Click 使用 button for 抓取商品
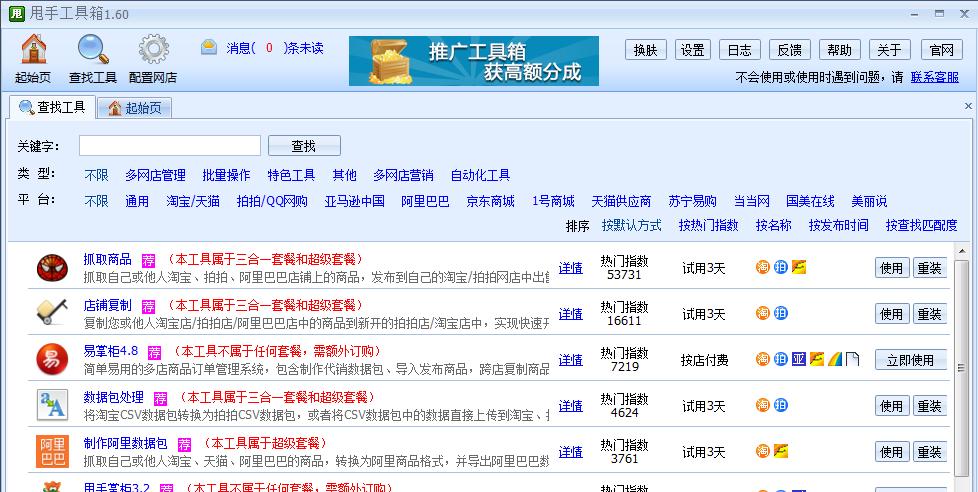 pyautogui.click(x=892, y=268)
